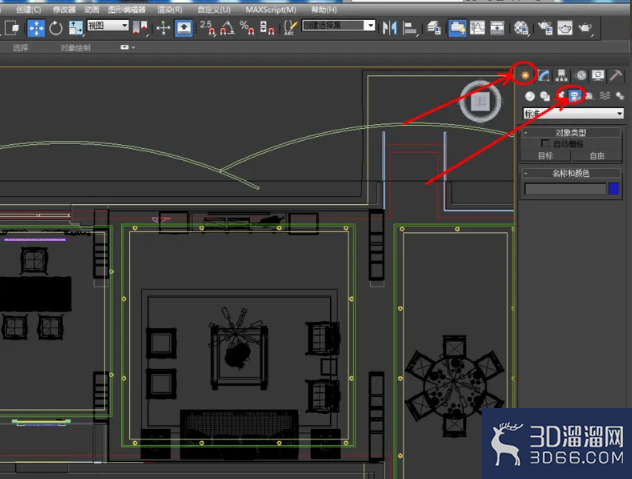
Task: Open the Layer Manager icon
Action: click(434, 28)
